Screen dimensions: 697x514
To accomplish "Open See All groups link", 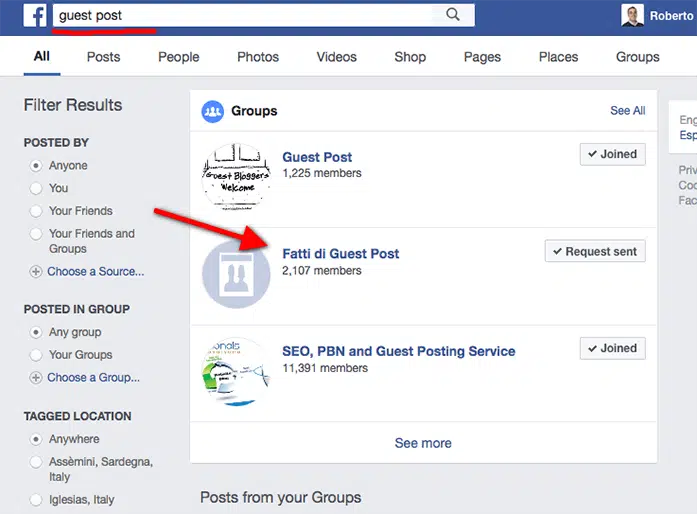I will pos(628,111).
